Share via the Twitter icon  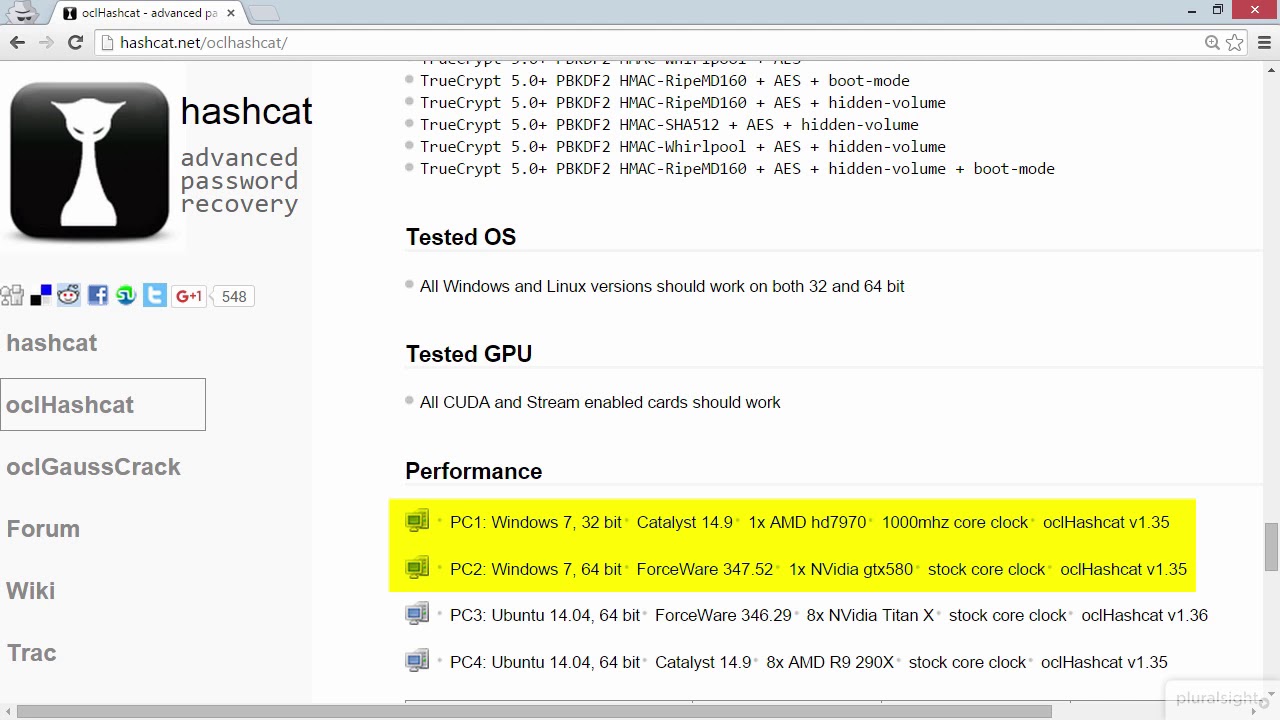coord(154,295)
